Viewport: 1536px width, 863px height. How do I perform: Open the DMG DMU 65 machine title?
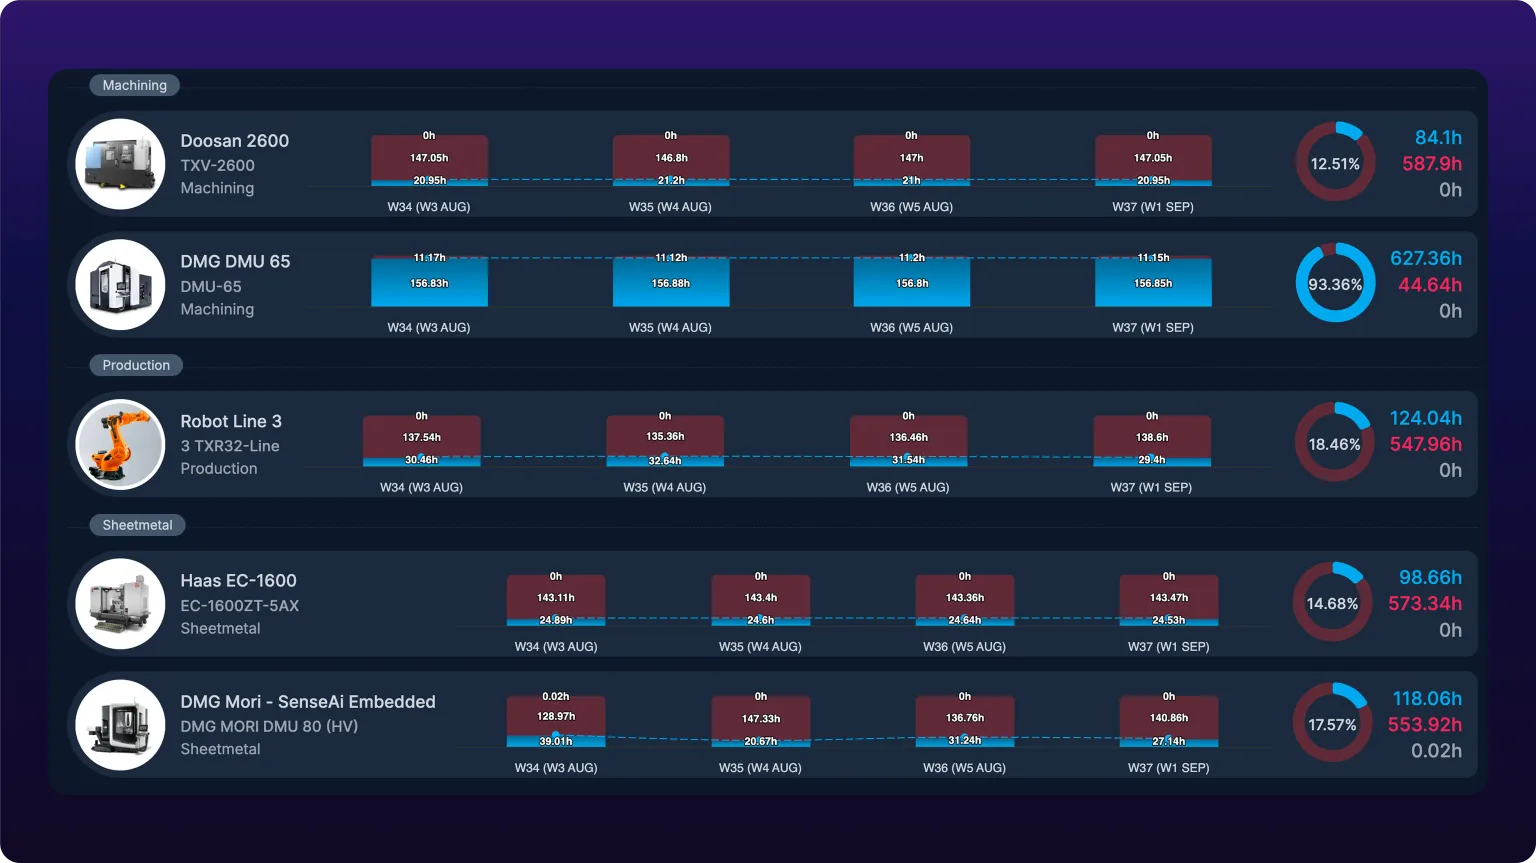[235, 261]
